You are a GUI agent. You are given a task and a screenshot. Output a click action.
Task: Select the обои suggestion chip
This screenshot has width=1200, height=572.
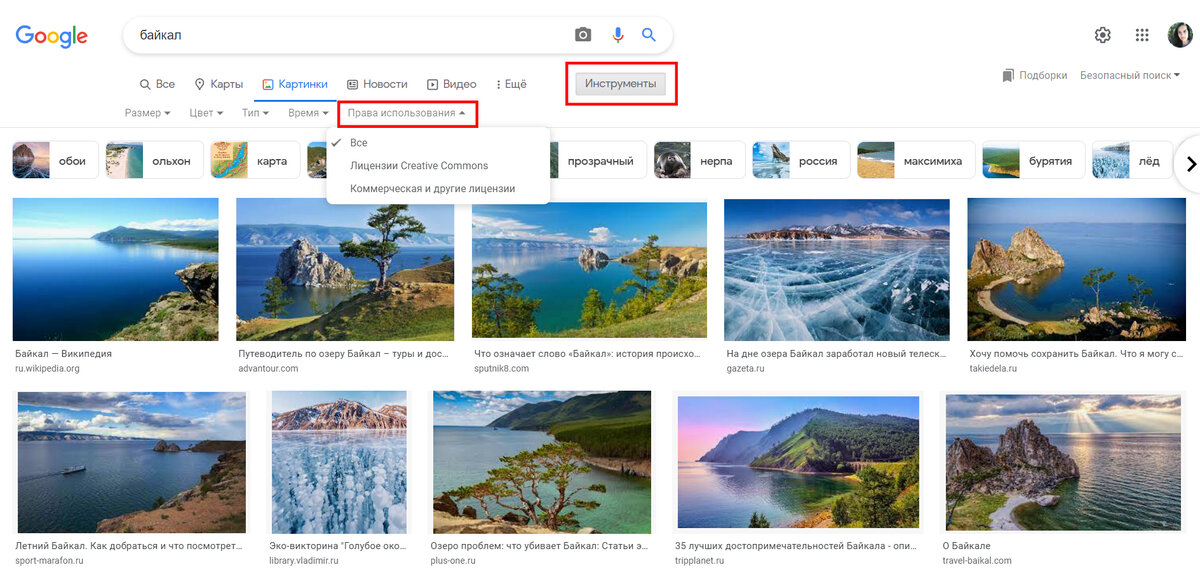[x=55, y=160]
